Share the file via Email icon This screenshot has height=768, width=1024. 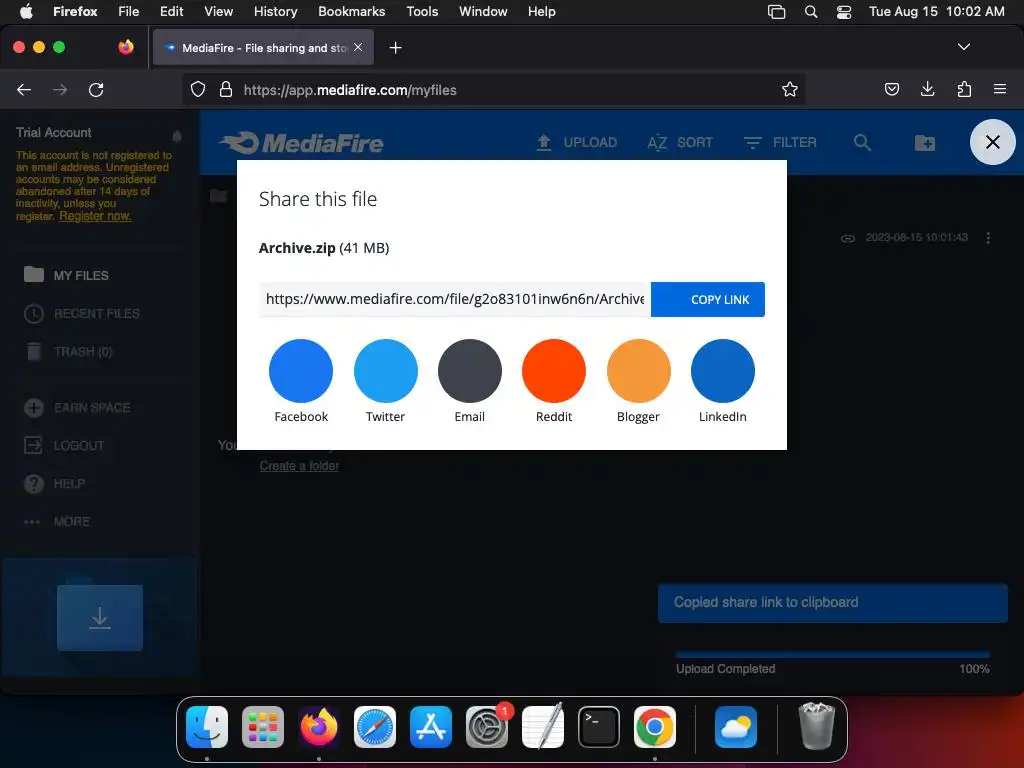pos(470,370)
